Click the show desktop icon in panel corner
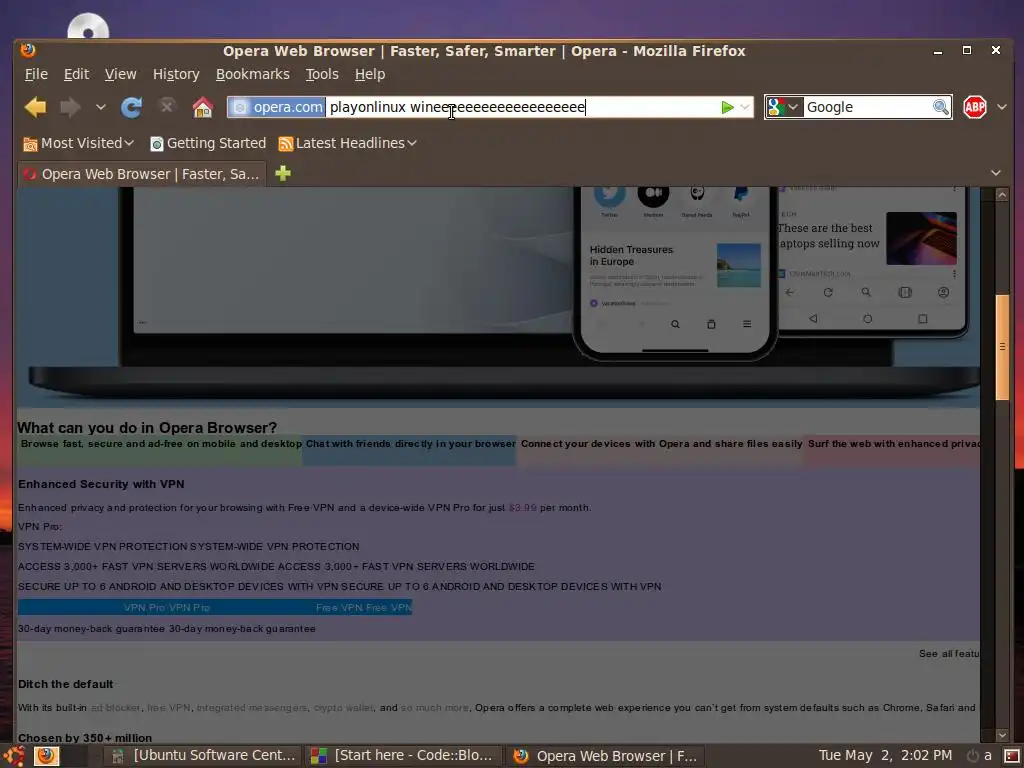The image size is (1024, 768). (x=1012, y=756)
